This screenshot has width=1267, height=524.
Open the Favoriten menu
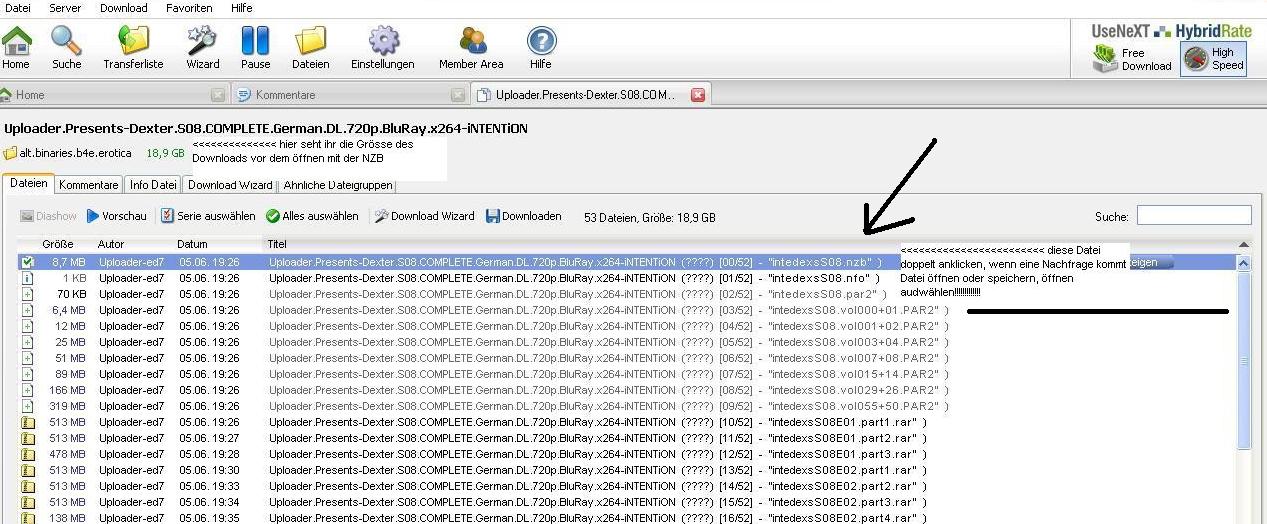pos(189,8)
